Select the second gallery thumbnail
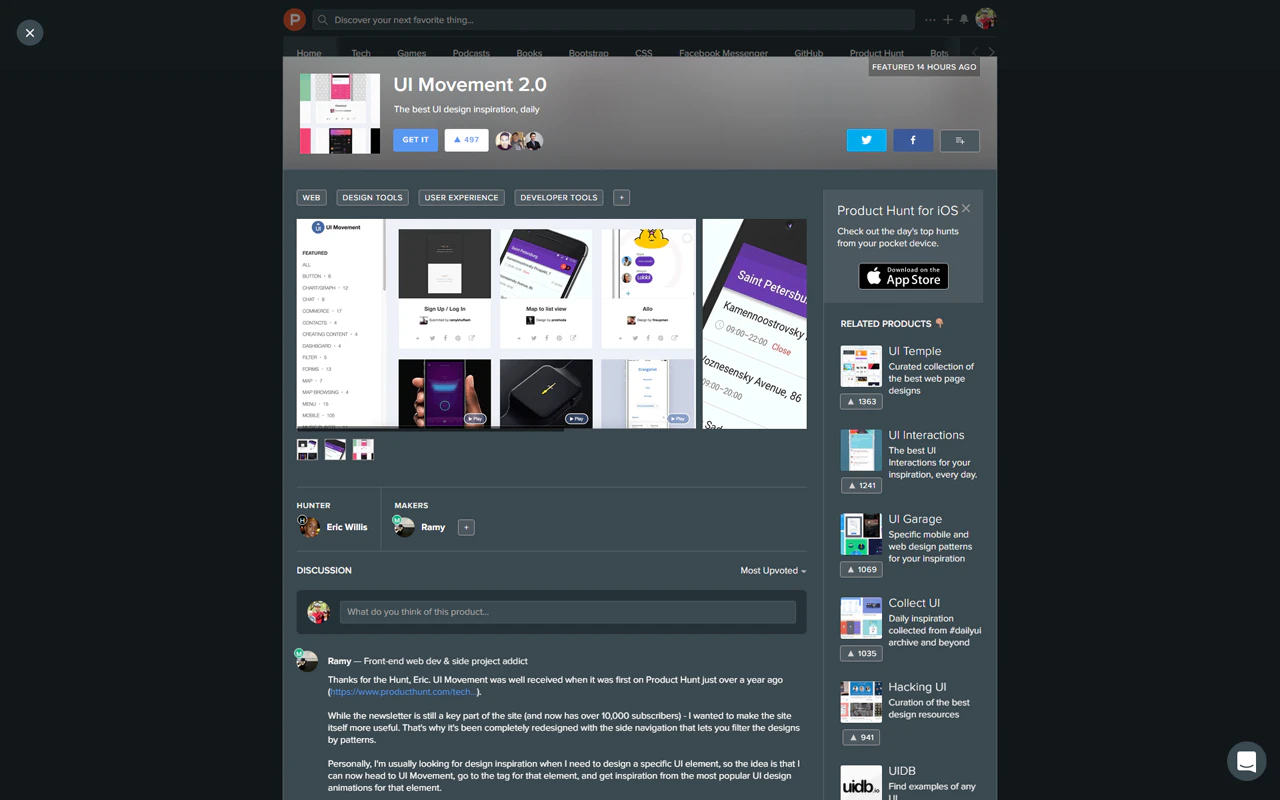 click(335, 449)
